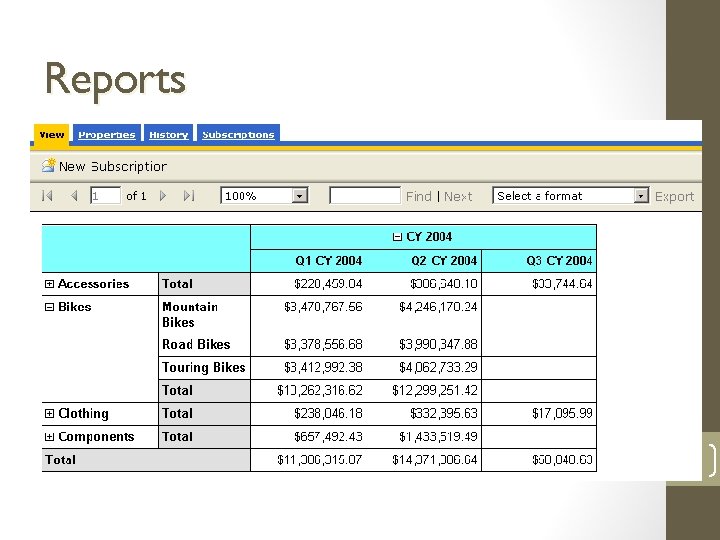720x540 pixels.
Task: Click the Export link
Action: 674,197
